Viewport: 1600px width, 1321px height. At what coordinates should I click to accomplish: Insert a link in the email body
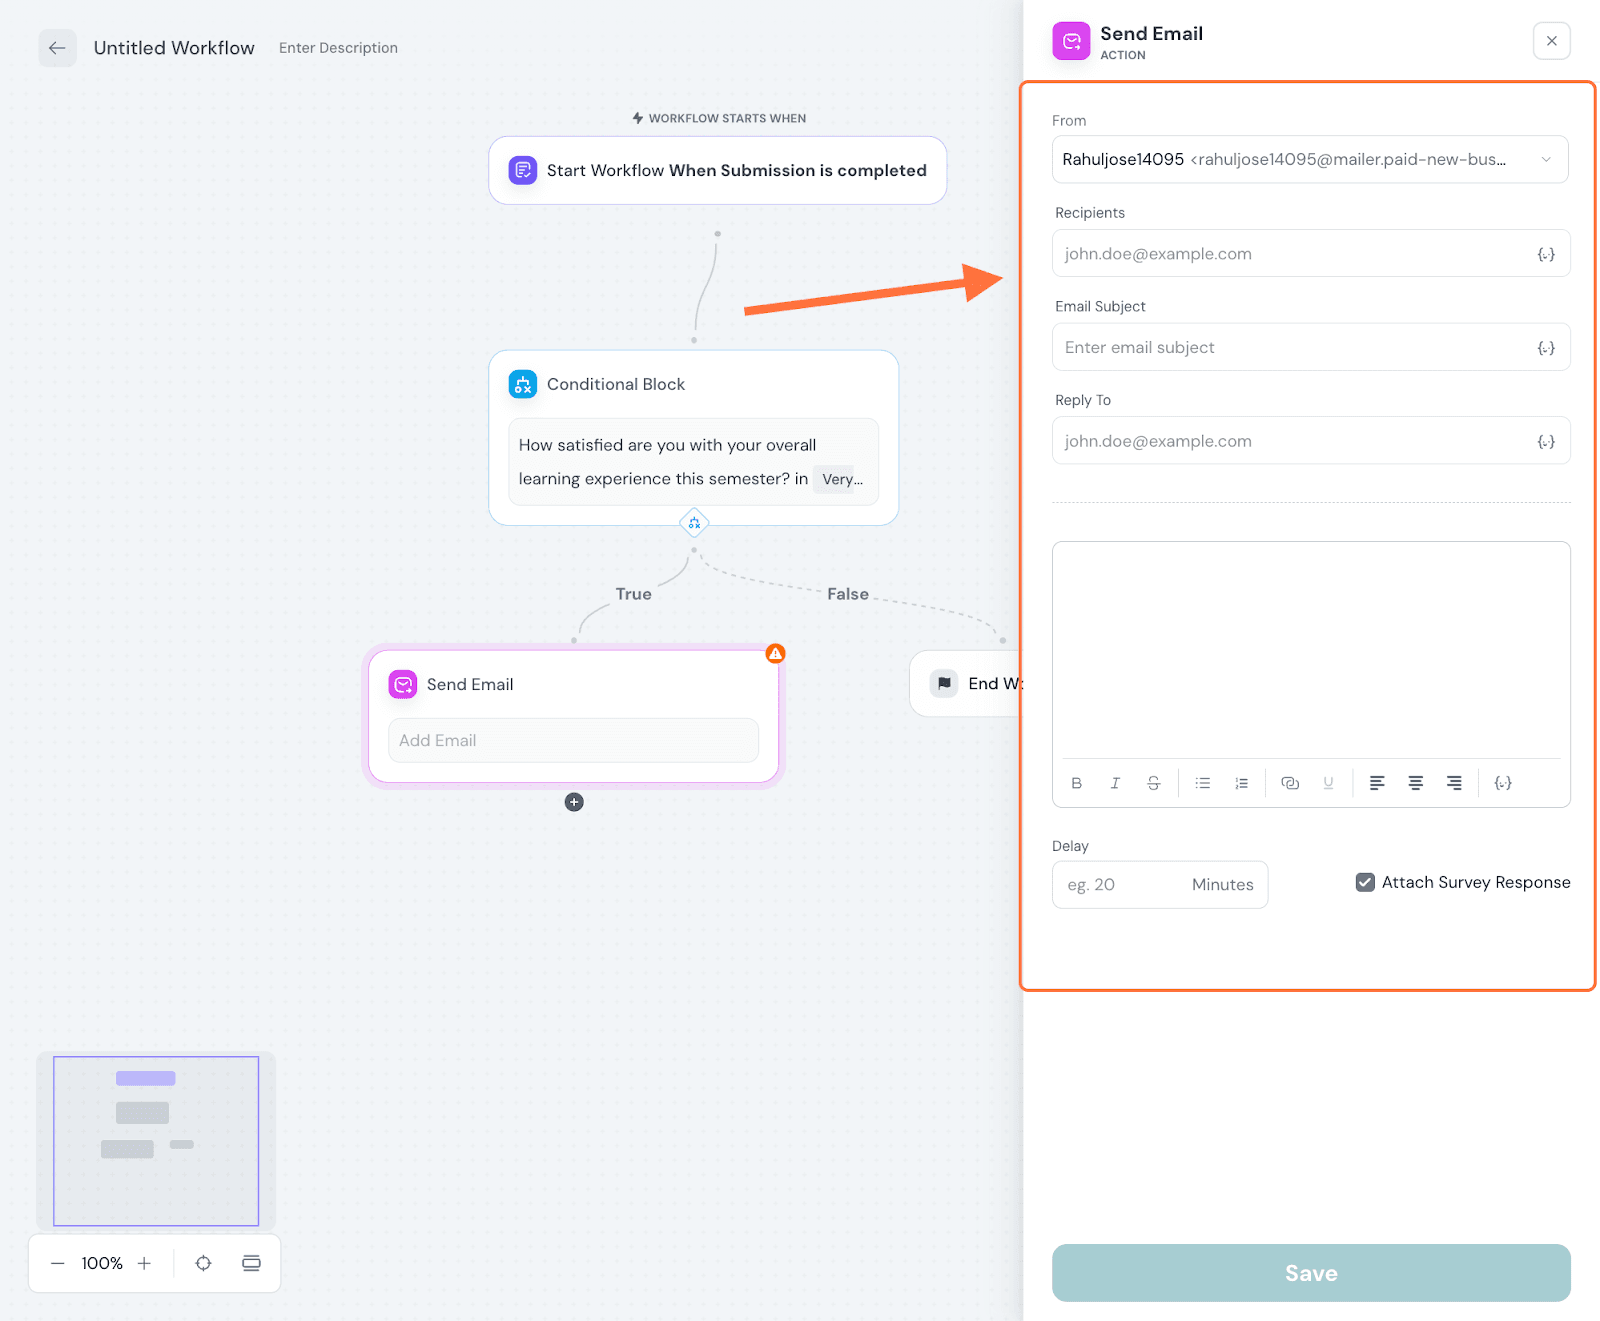point(1290,783)
